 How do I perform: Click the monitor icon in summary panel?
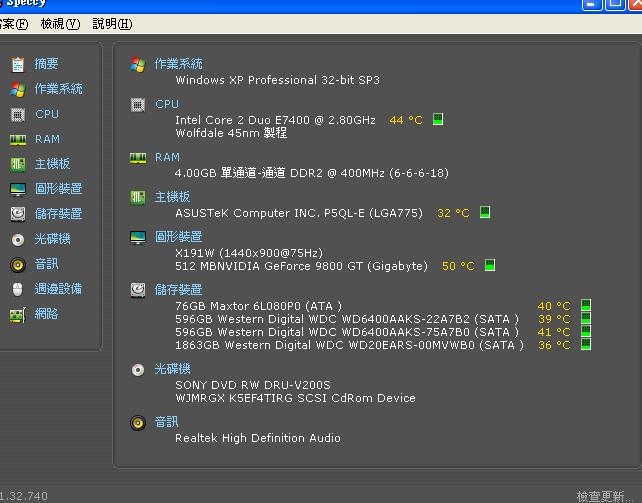[138, 237]
